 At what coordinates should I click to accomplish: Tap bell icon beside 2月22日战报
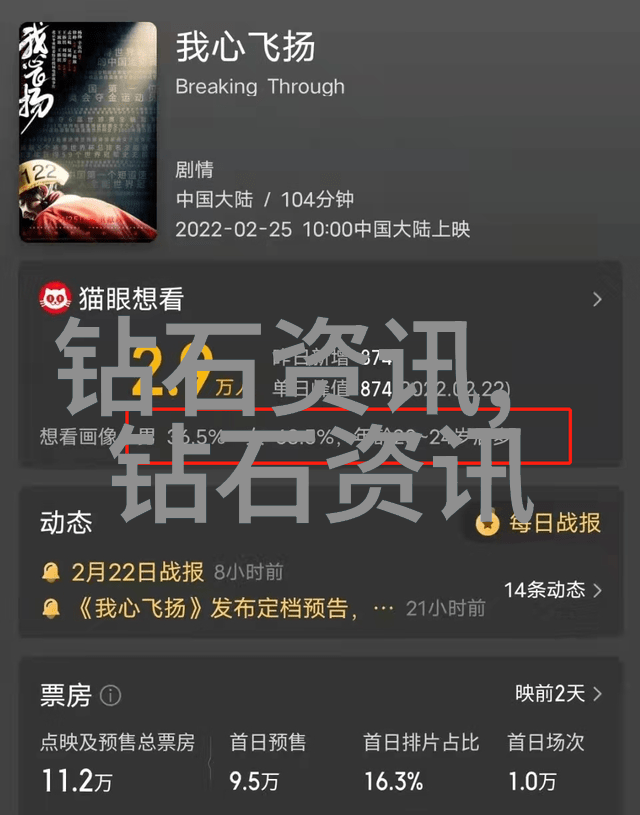(50, 572)
